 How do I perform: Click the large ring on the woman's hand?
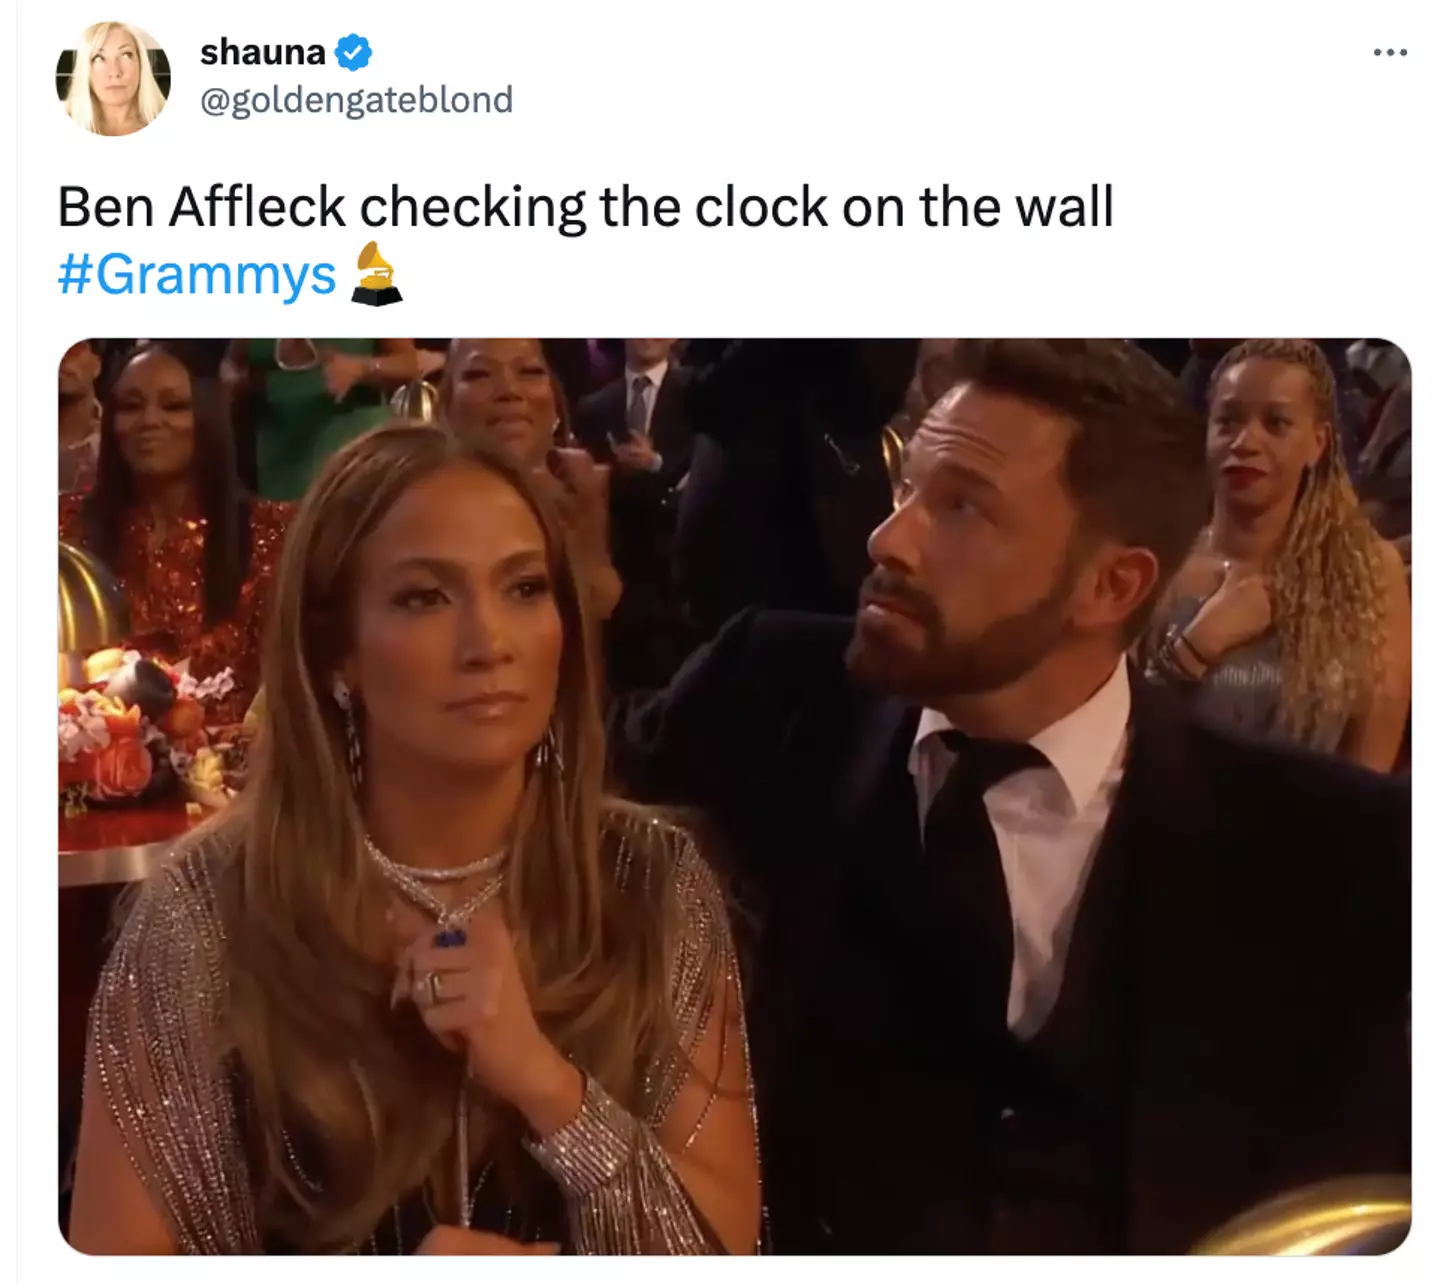click(x=431, y=986)
